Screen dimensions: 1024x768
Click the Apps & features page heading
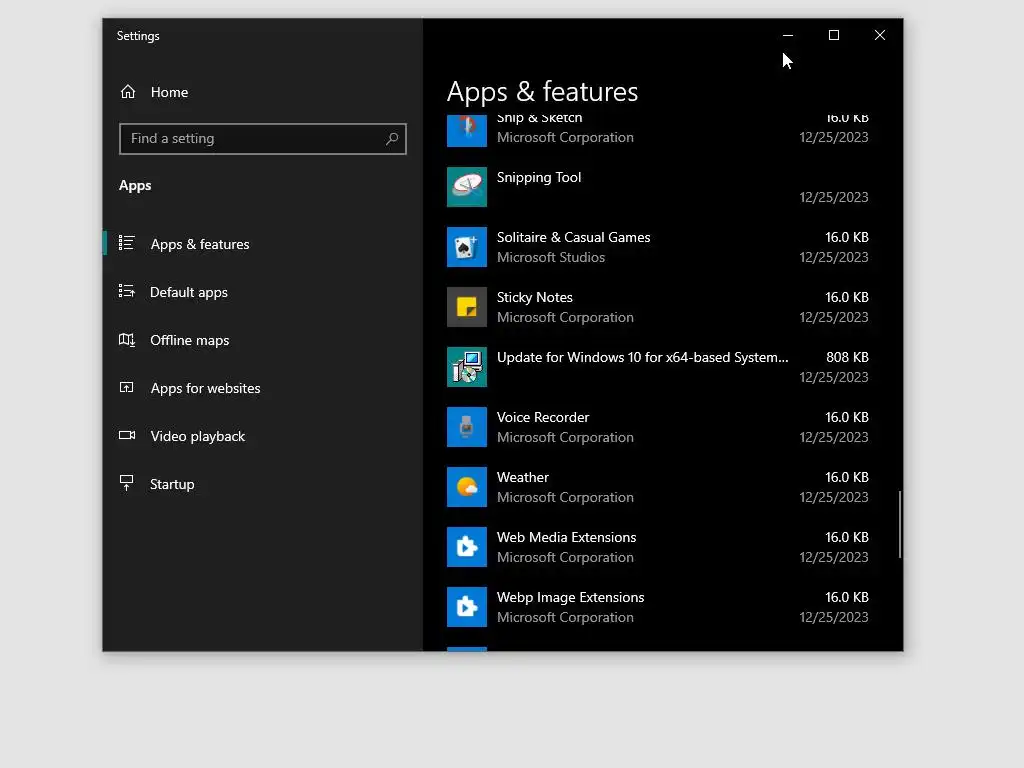coord(542,91)
